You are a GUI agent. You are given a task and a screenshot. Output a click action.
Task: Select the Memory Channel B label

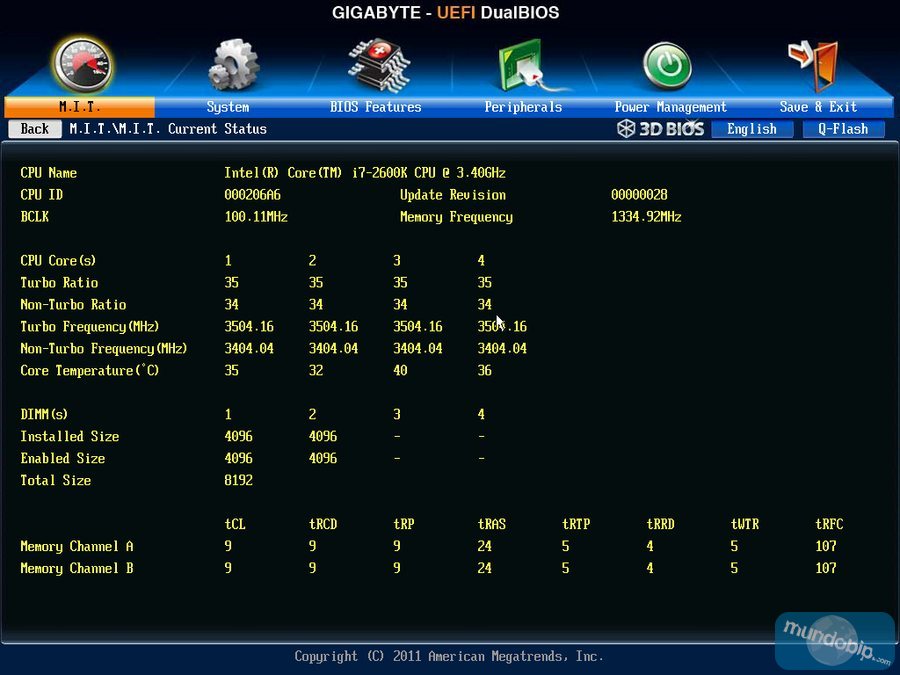(77, 568)
